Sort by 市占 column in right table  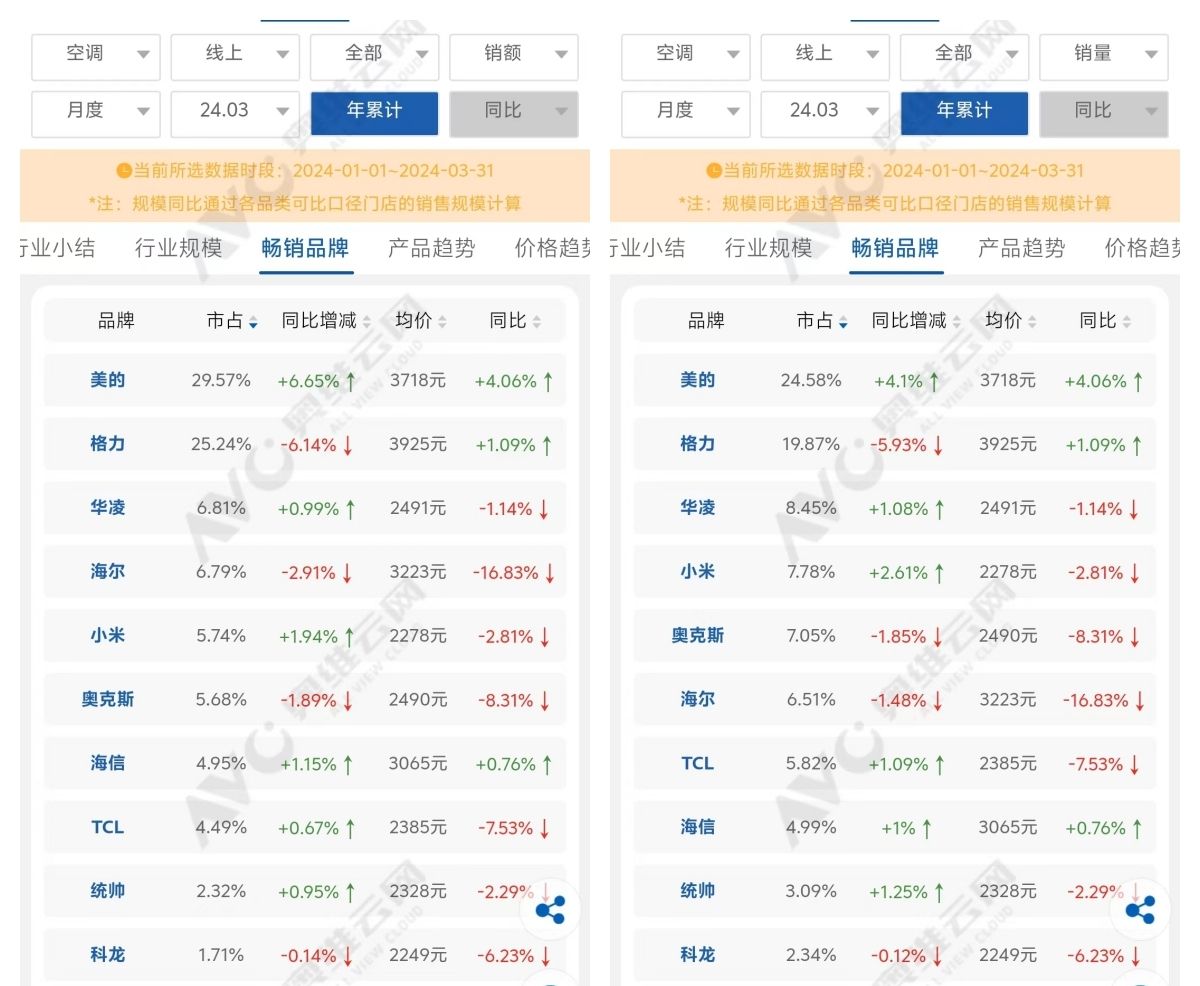coord(822,321)
